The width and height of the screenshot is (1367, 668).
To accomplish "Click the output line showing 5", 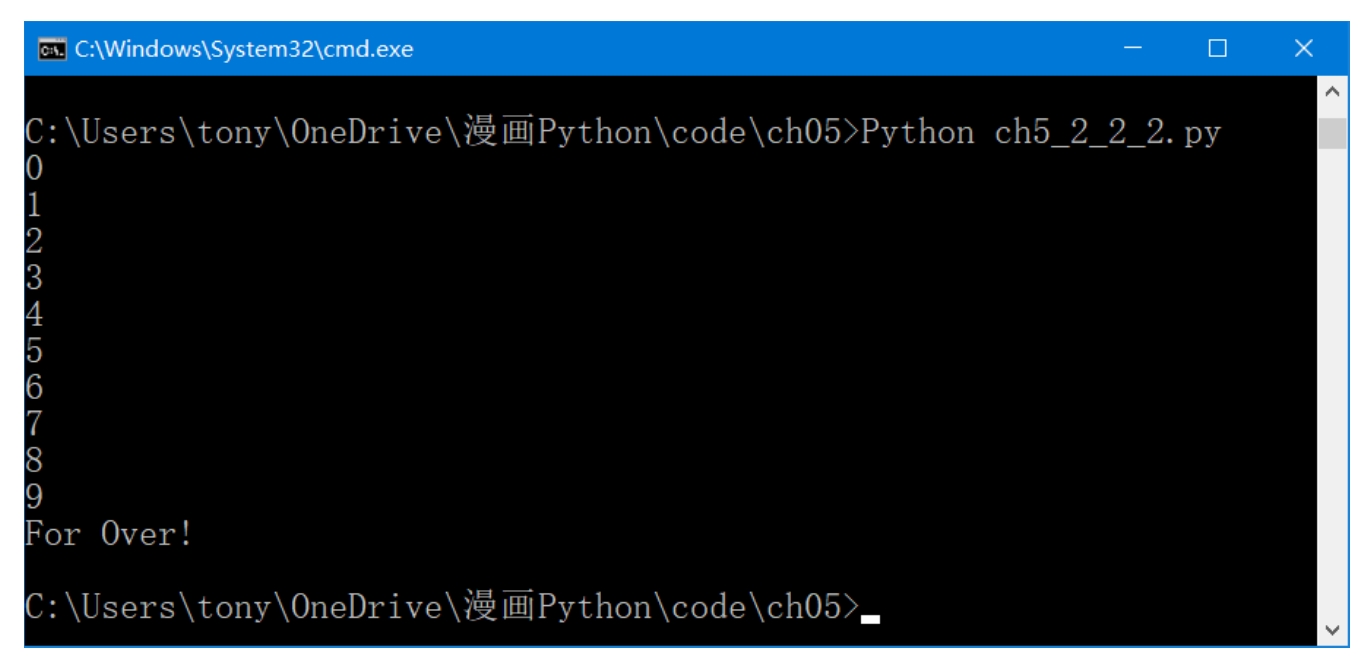I will point(35,351).
